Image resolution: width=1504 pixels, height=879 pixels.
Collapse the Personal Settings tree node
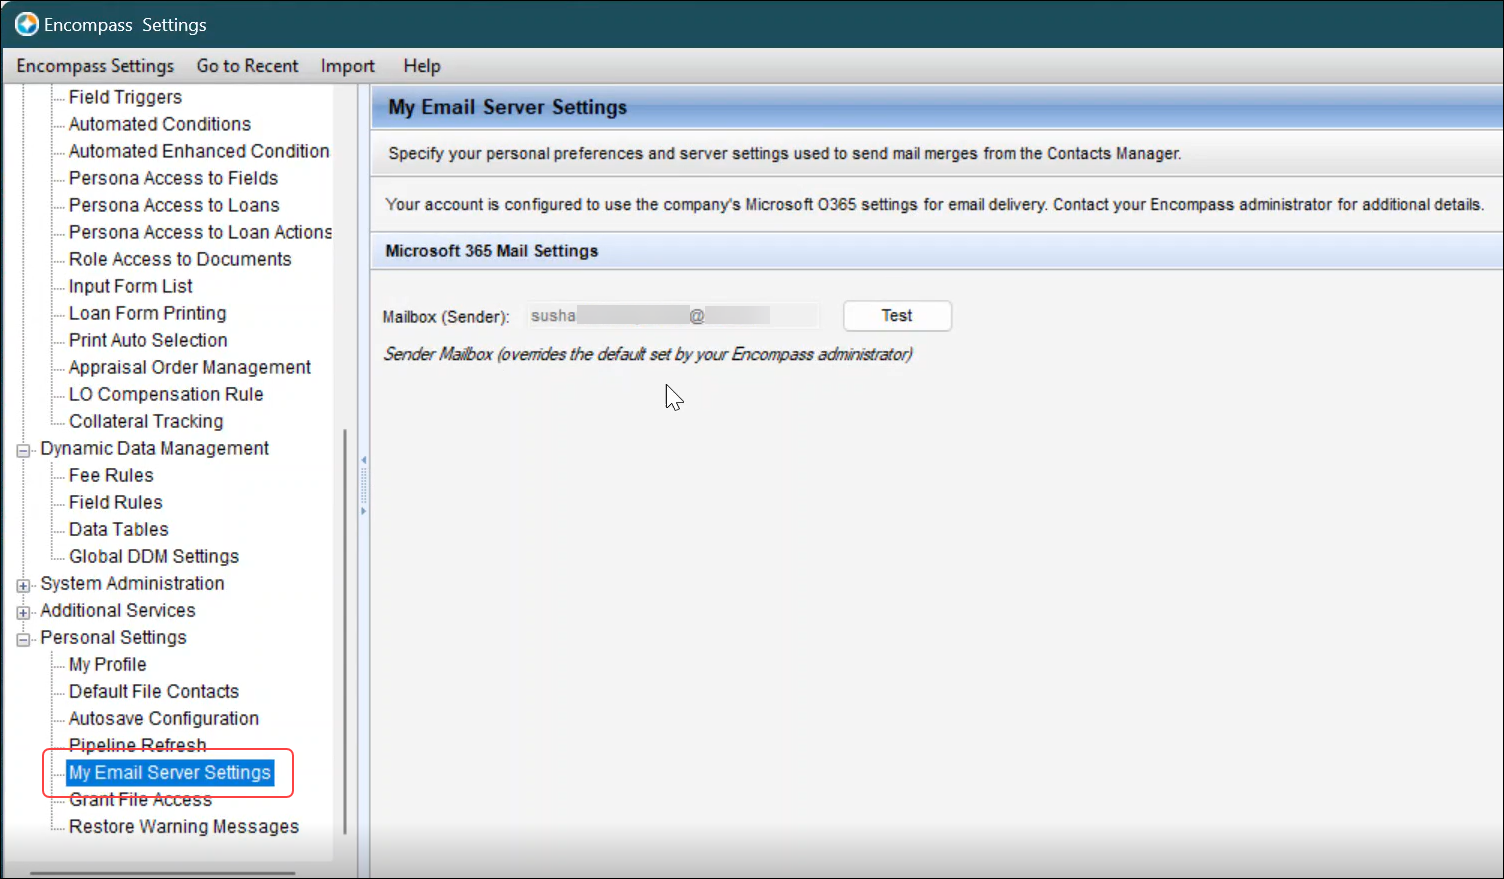[23, 639]
